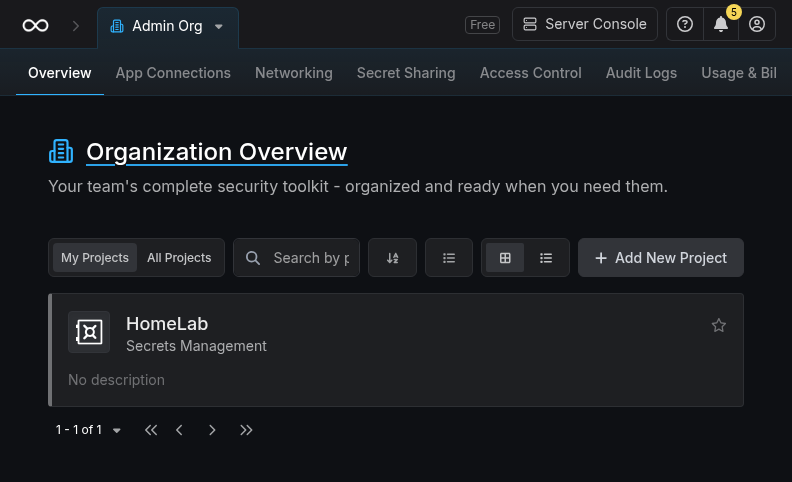Switch to the Networking tab
Screen dimensions: 792x482
[294, 73]
